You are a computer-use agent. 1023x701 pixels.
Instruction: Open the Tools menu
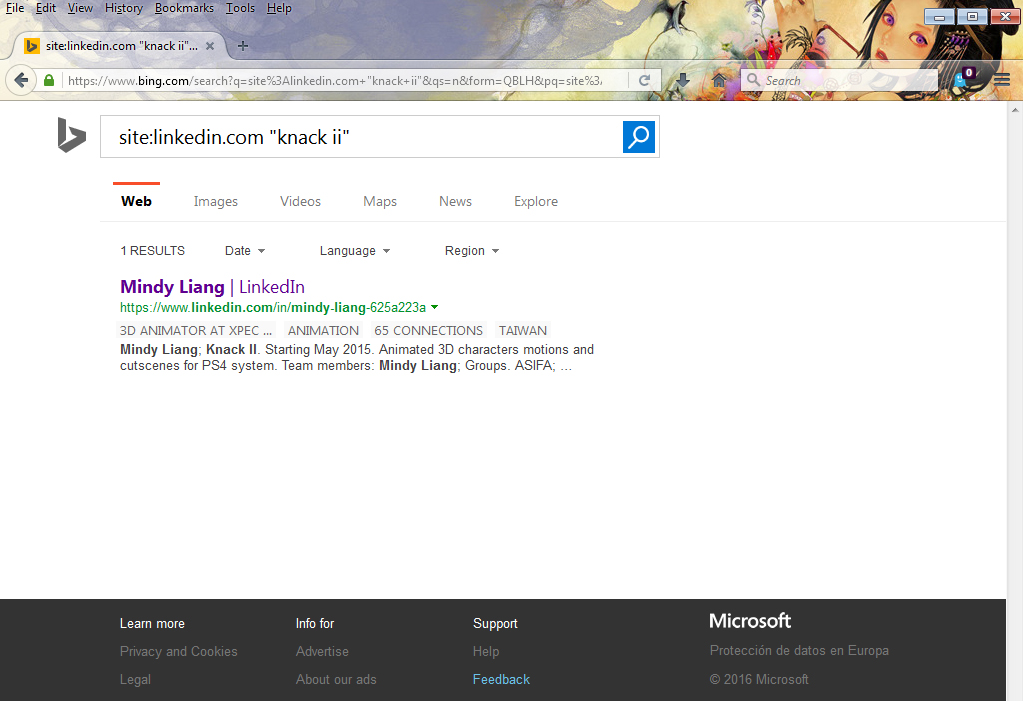click(x=240, y=8)
